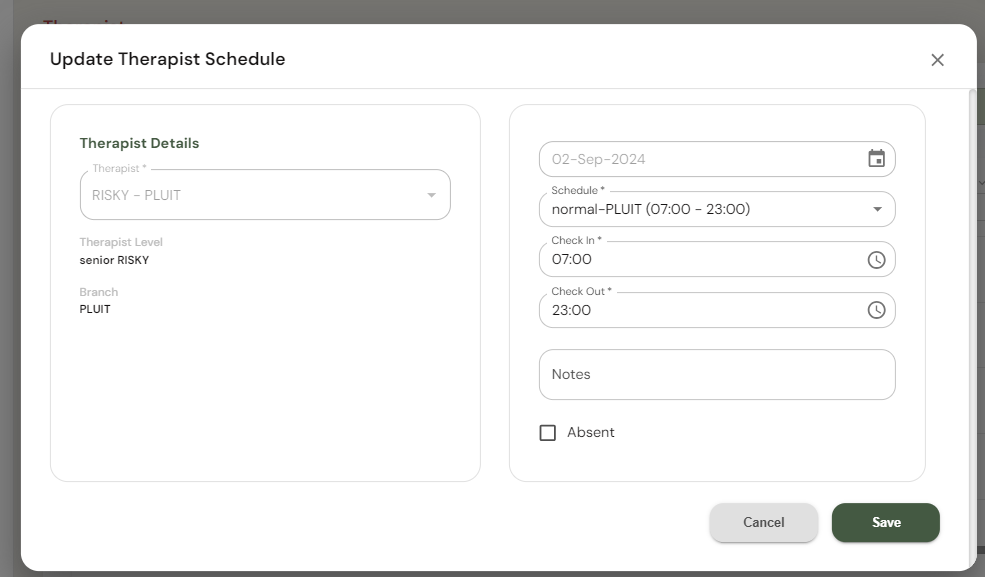
Task: Focus the Notes text field
Action: [716, 374]
